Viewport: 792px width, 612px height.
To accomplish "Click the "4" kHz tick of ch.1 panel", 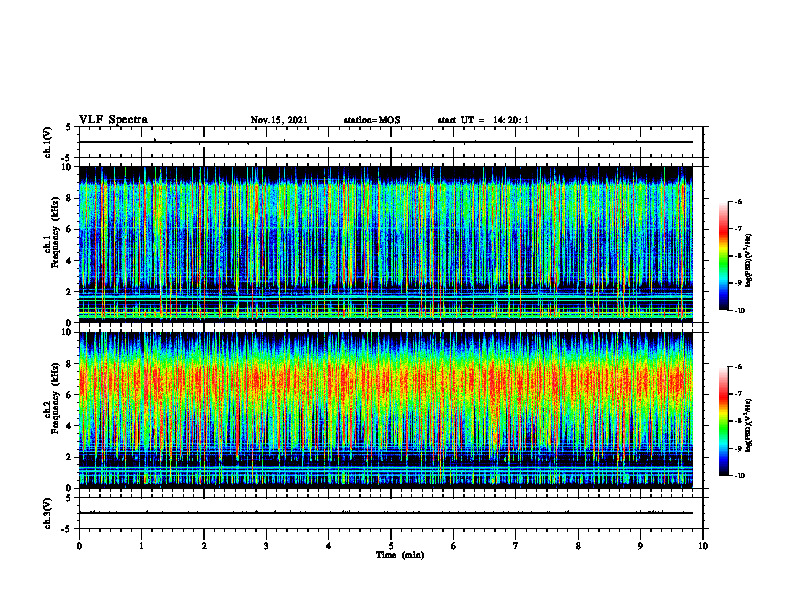I will point(70,261).
